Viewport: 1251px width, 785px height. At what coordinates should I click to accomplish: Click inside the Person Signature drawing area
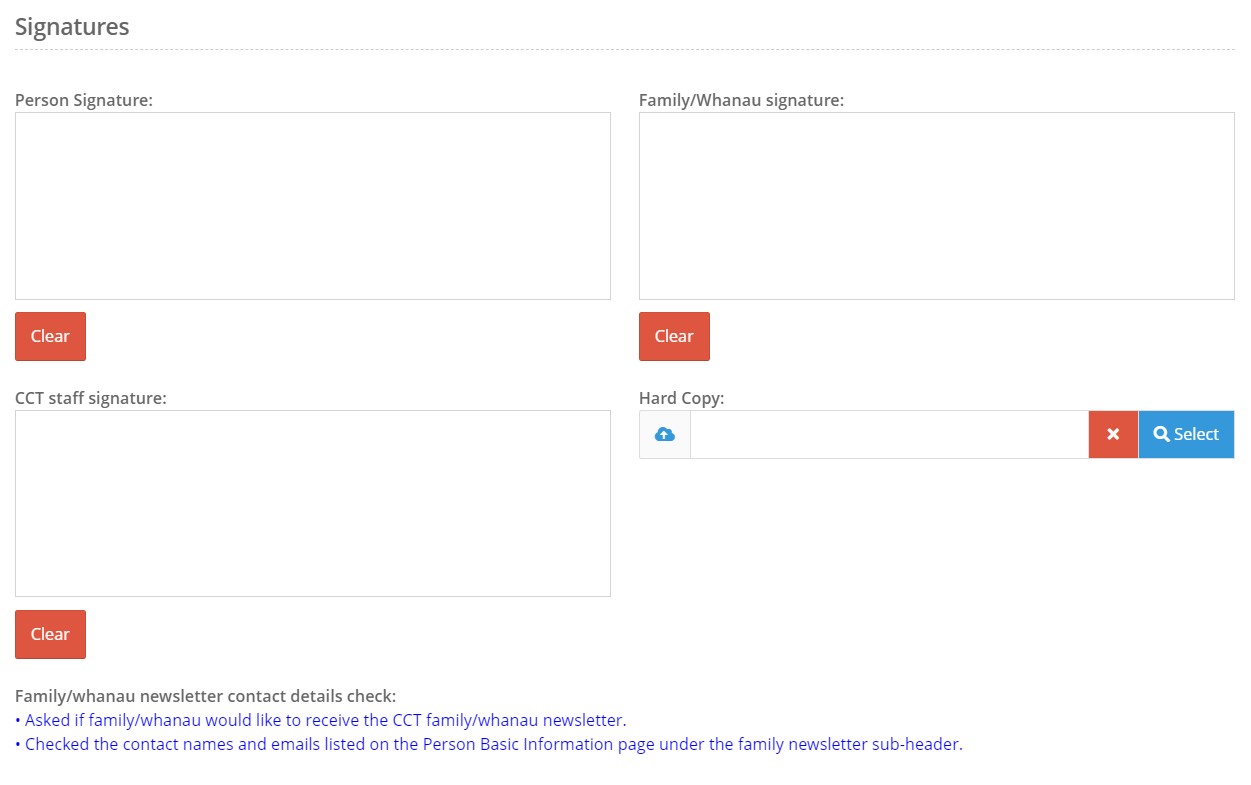tap(312, 206)
